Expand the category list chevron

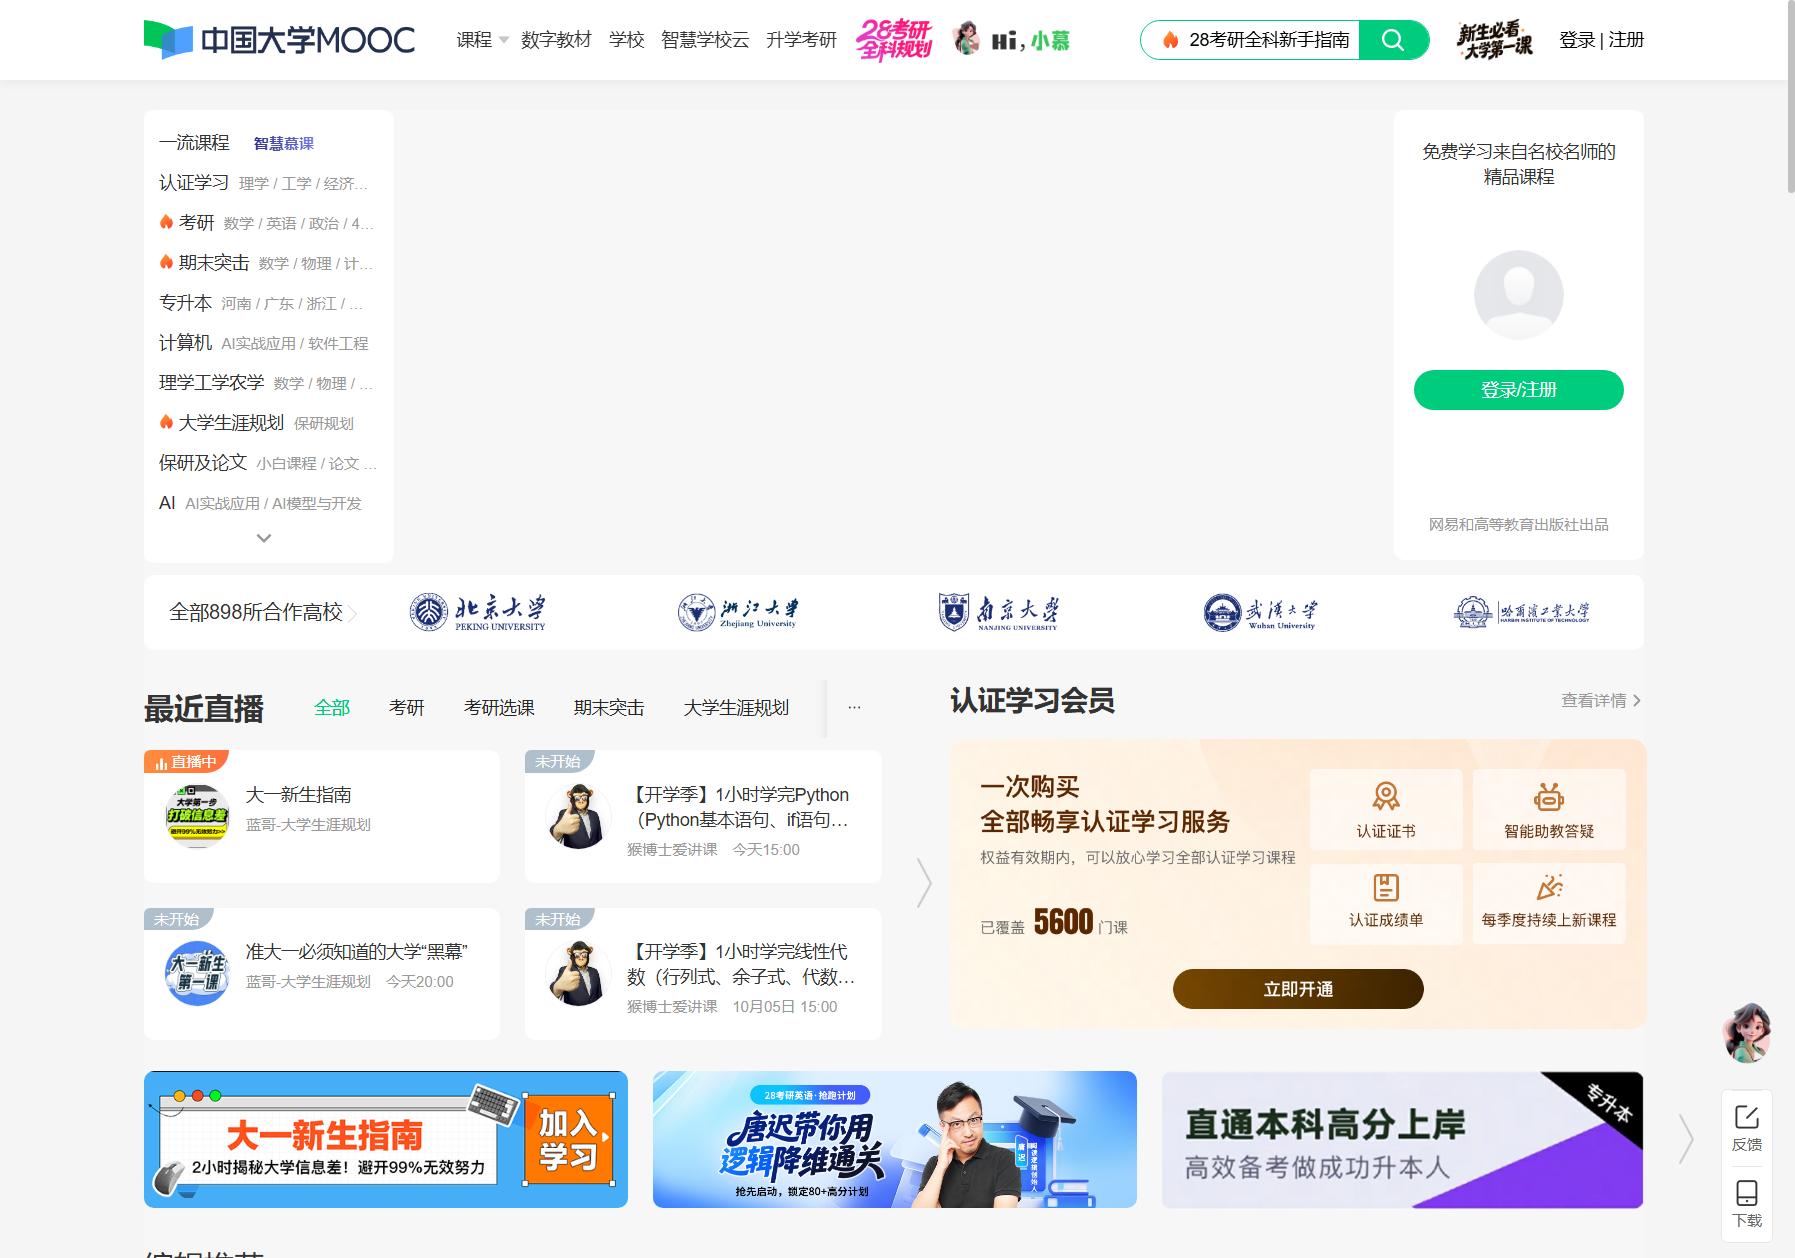click(x=264, y=538)
